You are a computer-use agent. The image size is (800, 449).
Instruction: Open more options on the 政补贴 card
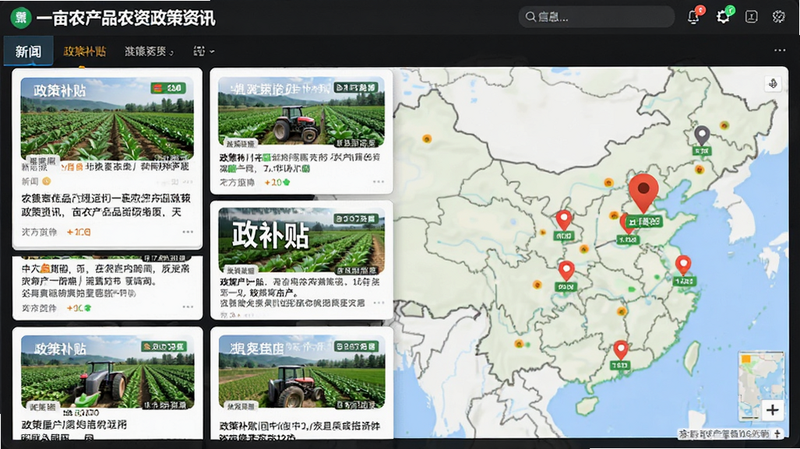coord(378,303)
